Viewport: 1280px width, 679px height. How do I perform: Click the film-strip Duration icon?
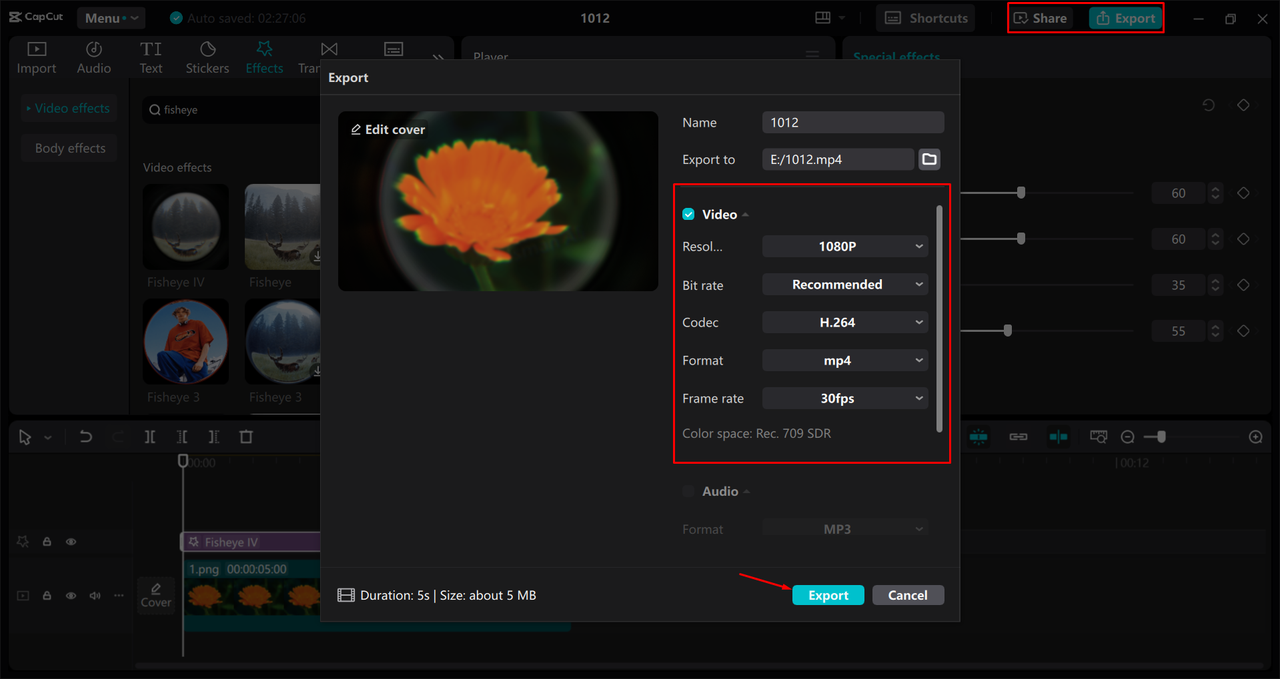[x=346, y=595]
